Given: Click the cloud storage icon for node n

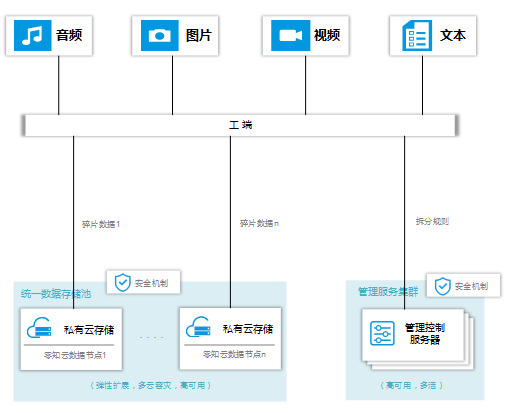Looking at the screenshot, I should click(198, 327).
